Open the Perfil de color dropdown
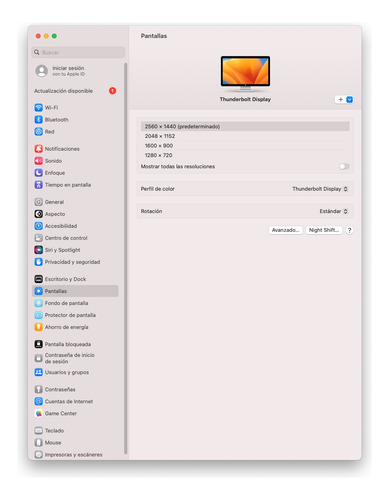 pyautogui.click(x=320, y=189)
